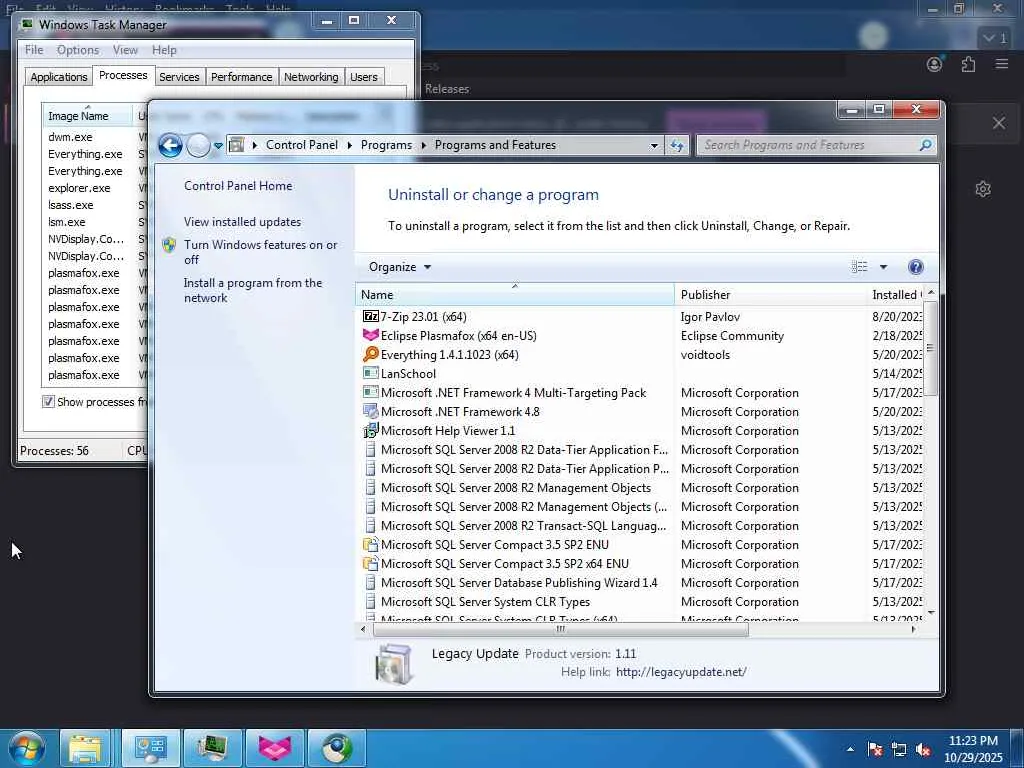Screen dimensions: 1024x768
Task: Click the change view icon
Action: pos(859,266)
